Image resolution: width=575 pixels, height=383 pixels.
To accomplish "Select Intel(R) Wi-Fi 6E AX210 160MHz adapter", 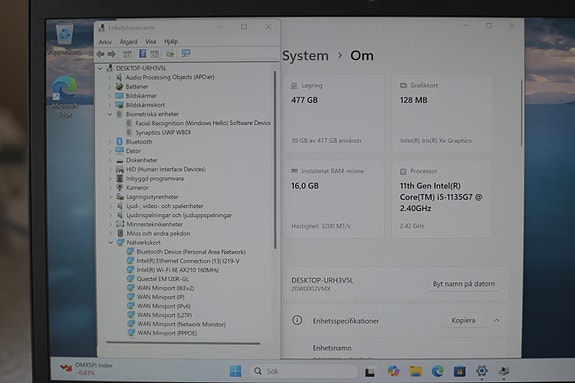I will (177, 270).
